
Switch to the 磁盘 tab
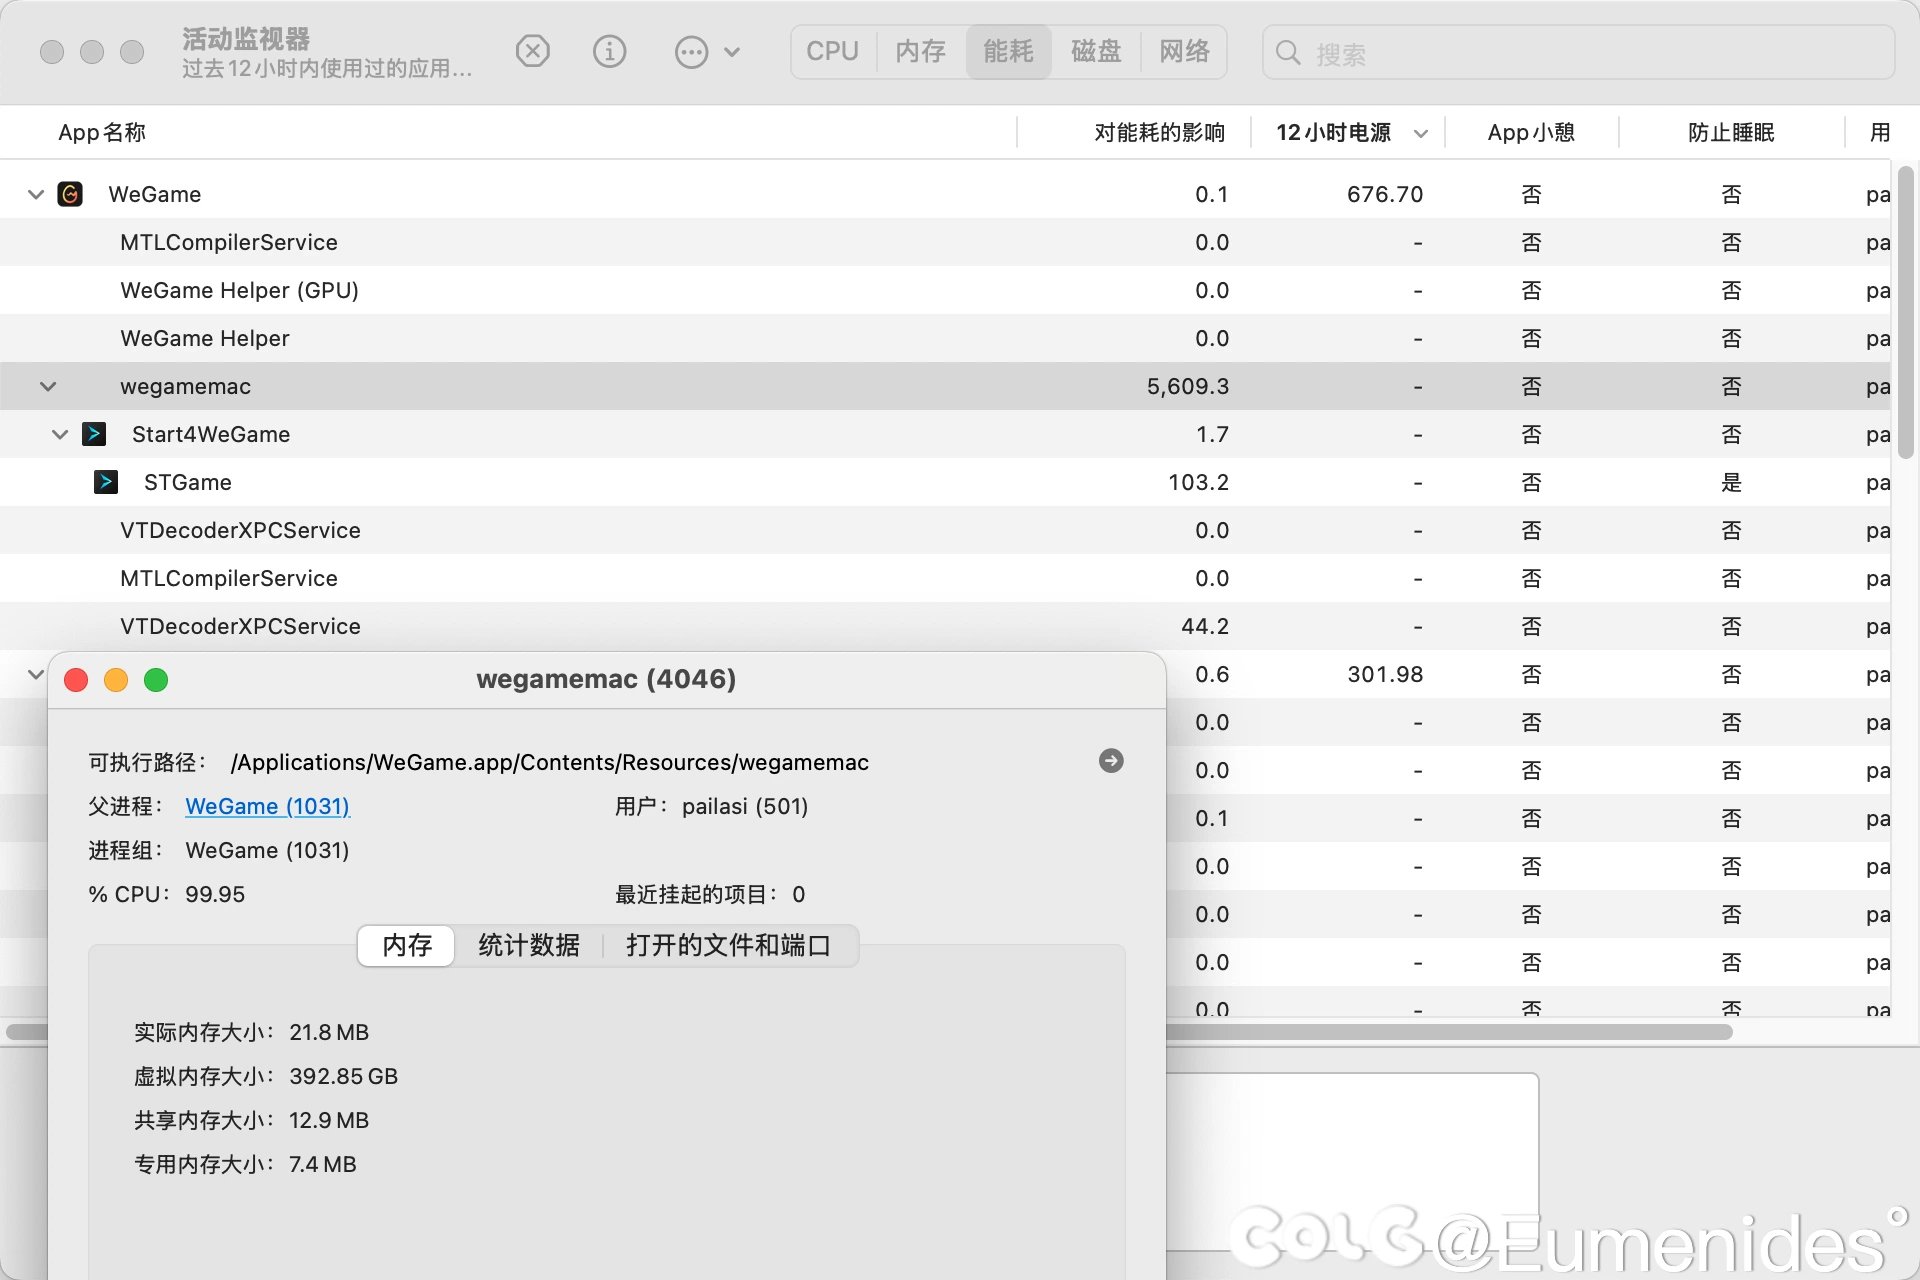1096,51
